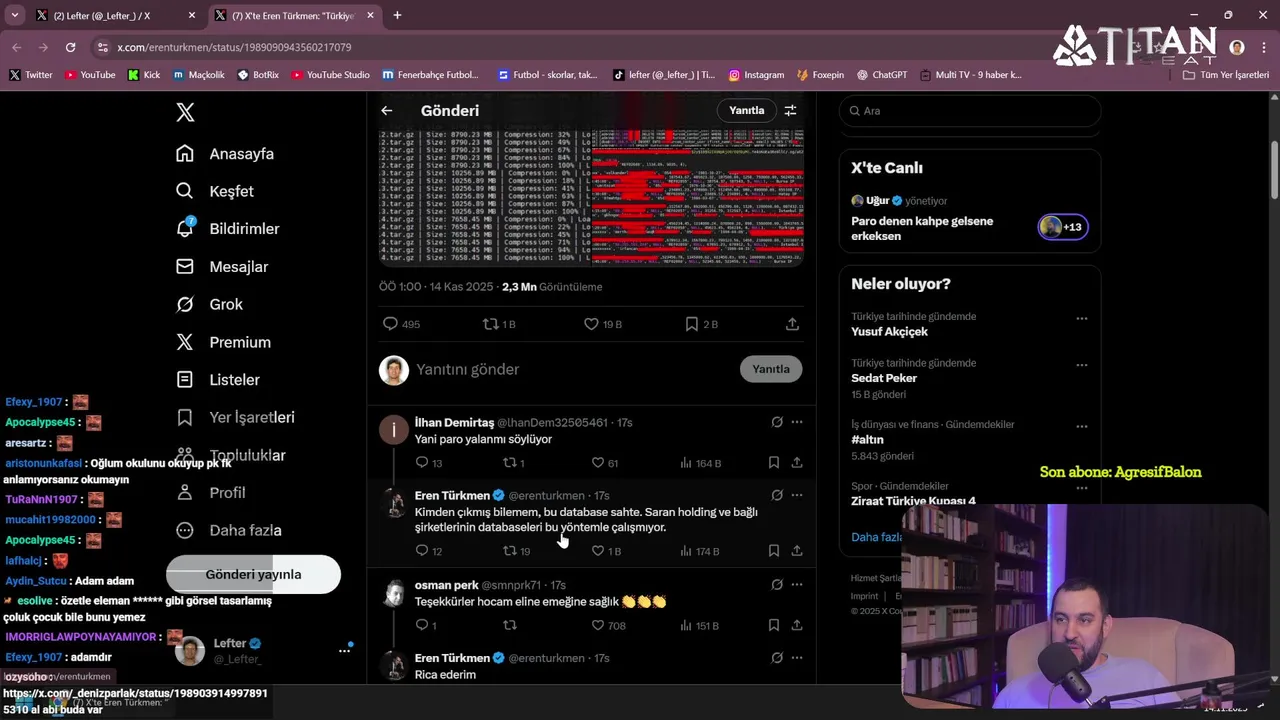Open Instagram bookmark
The image size is (1280, 720).
point(756,75)
